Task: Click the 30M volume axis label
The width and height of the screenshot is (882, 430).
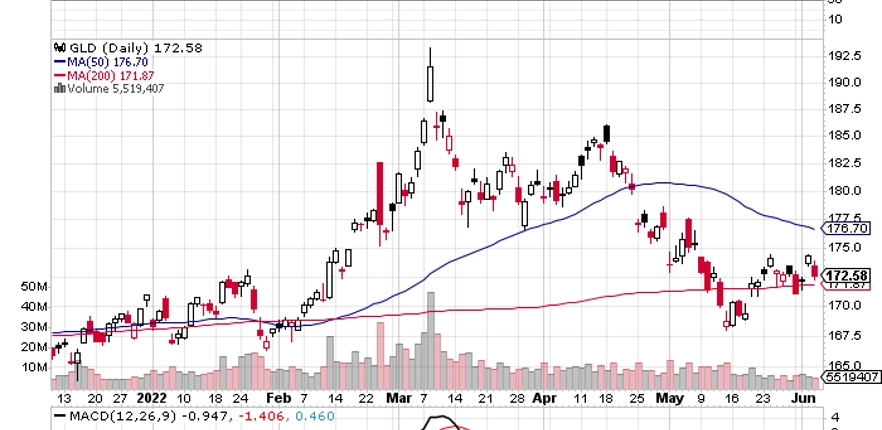Action: 34,327
